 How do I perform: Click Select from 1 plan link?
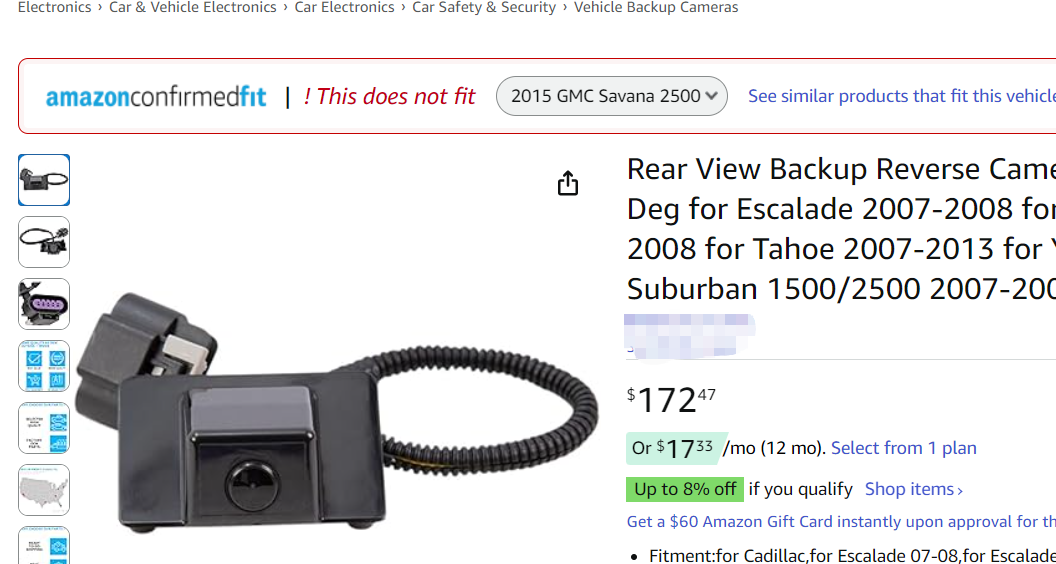(x=903, y=448)
